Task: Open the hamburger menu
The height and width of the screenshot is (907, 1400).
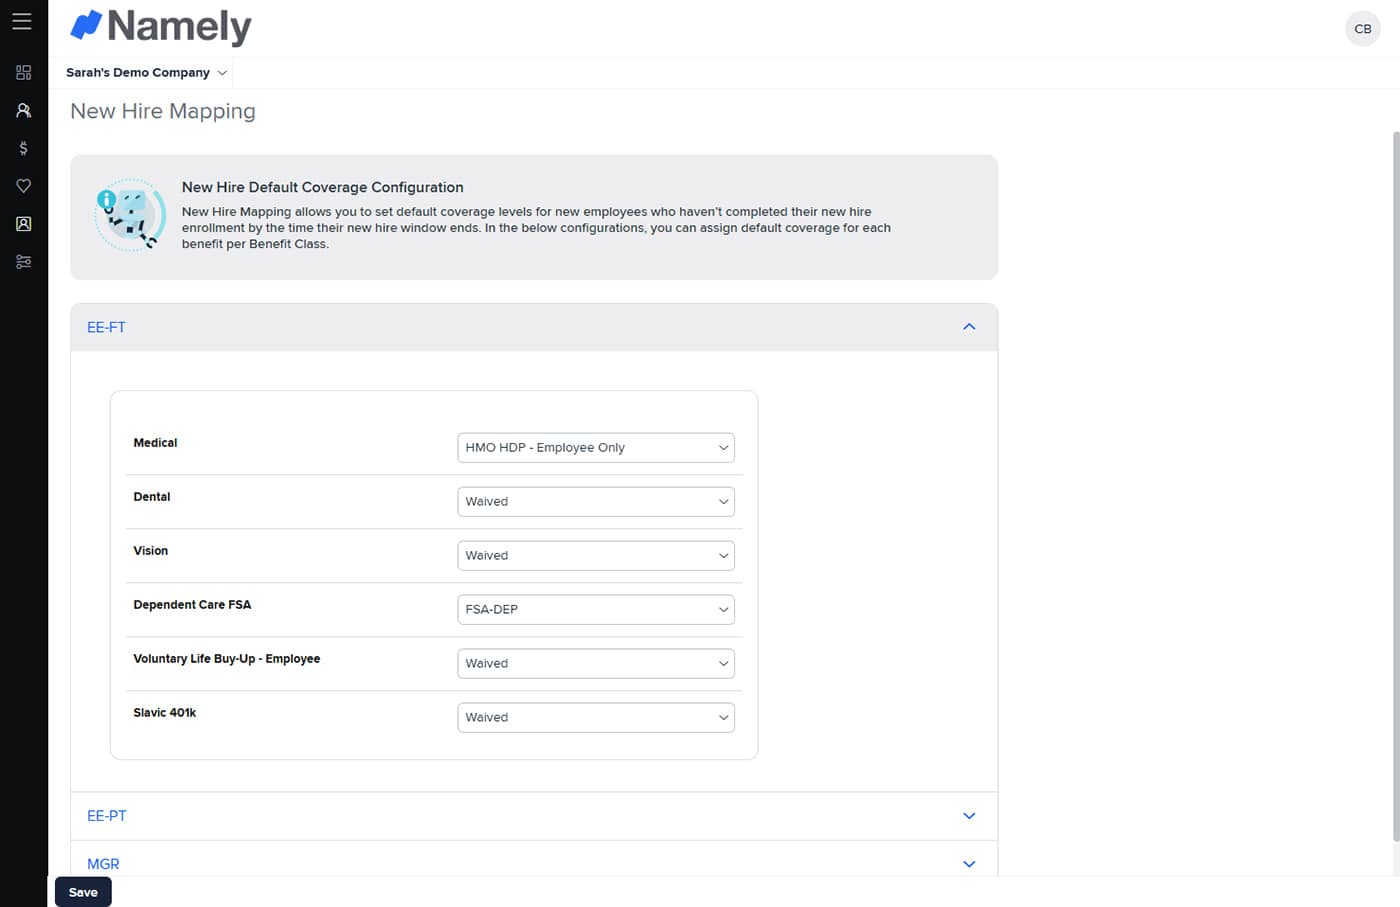Action: coord(22,21)
